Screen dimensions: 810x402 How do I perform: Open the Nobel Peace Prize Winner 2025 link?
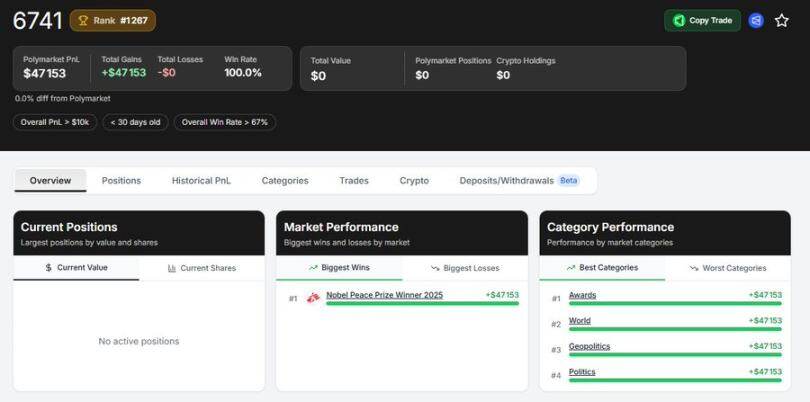coord(384,295)
